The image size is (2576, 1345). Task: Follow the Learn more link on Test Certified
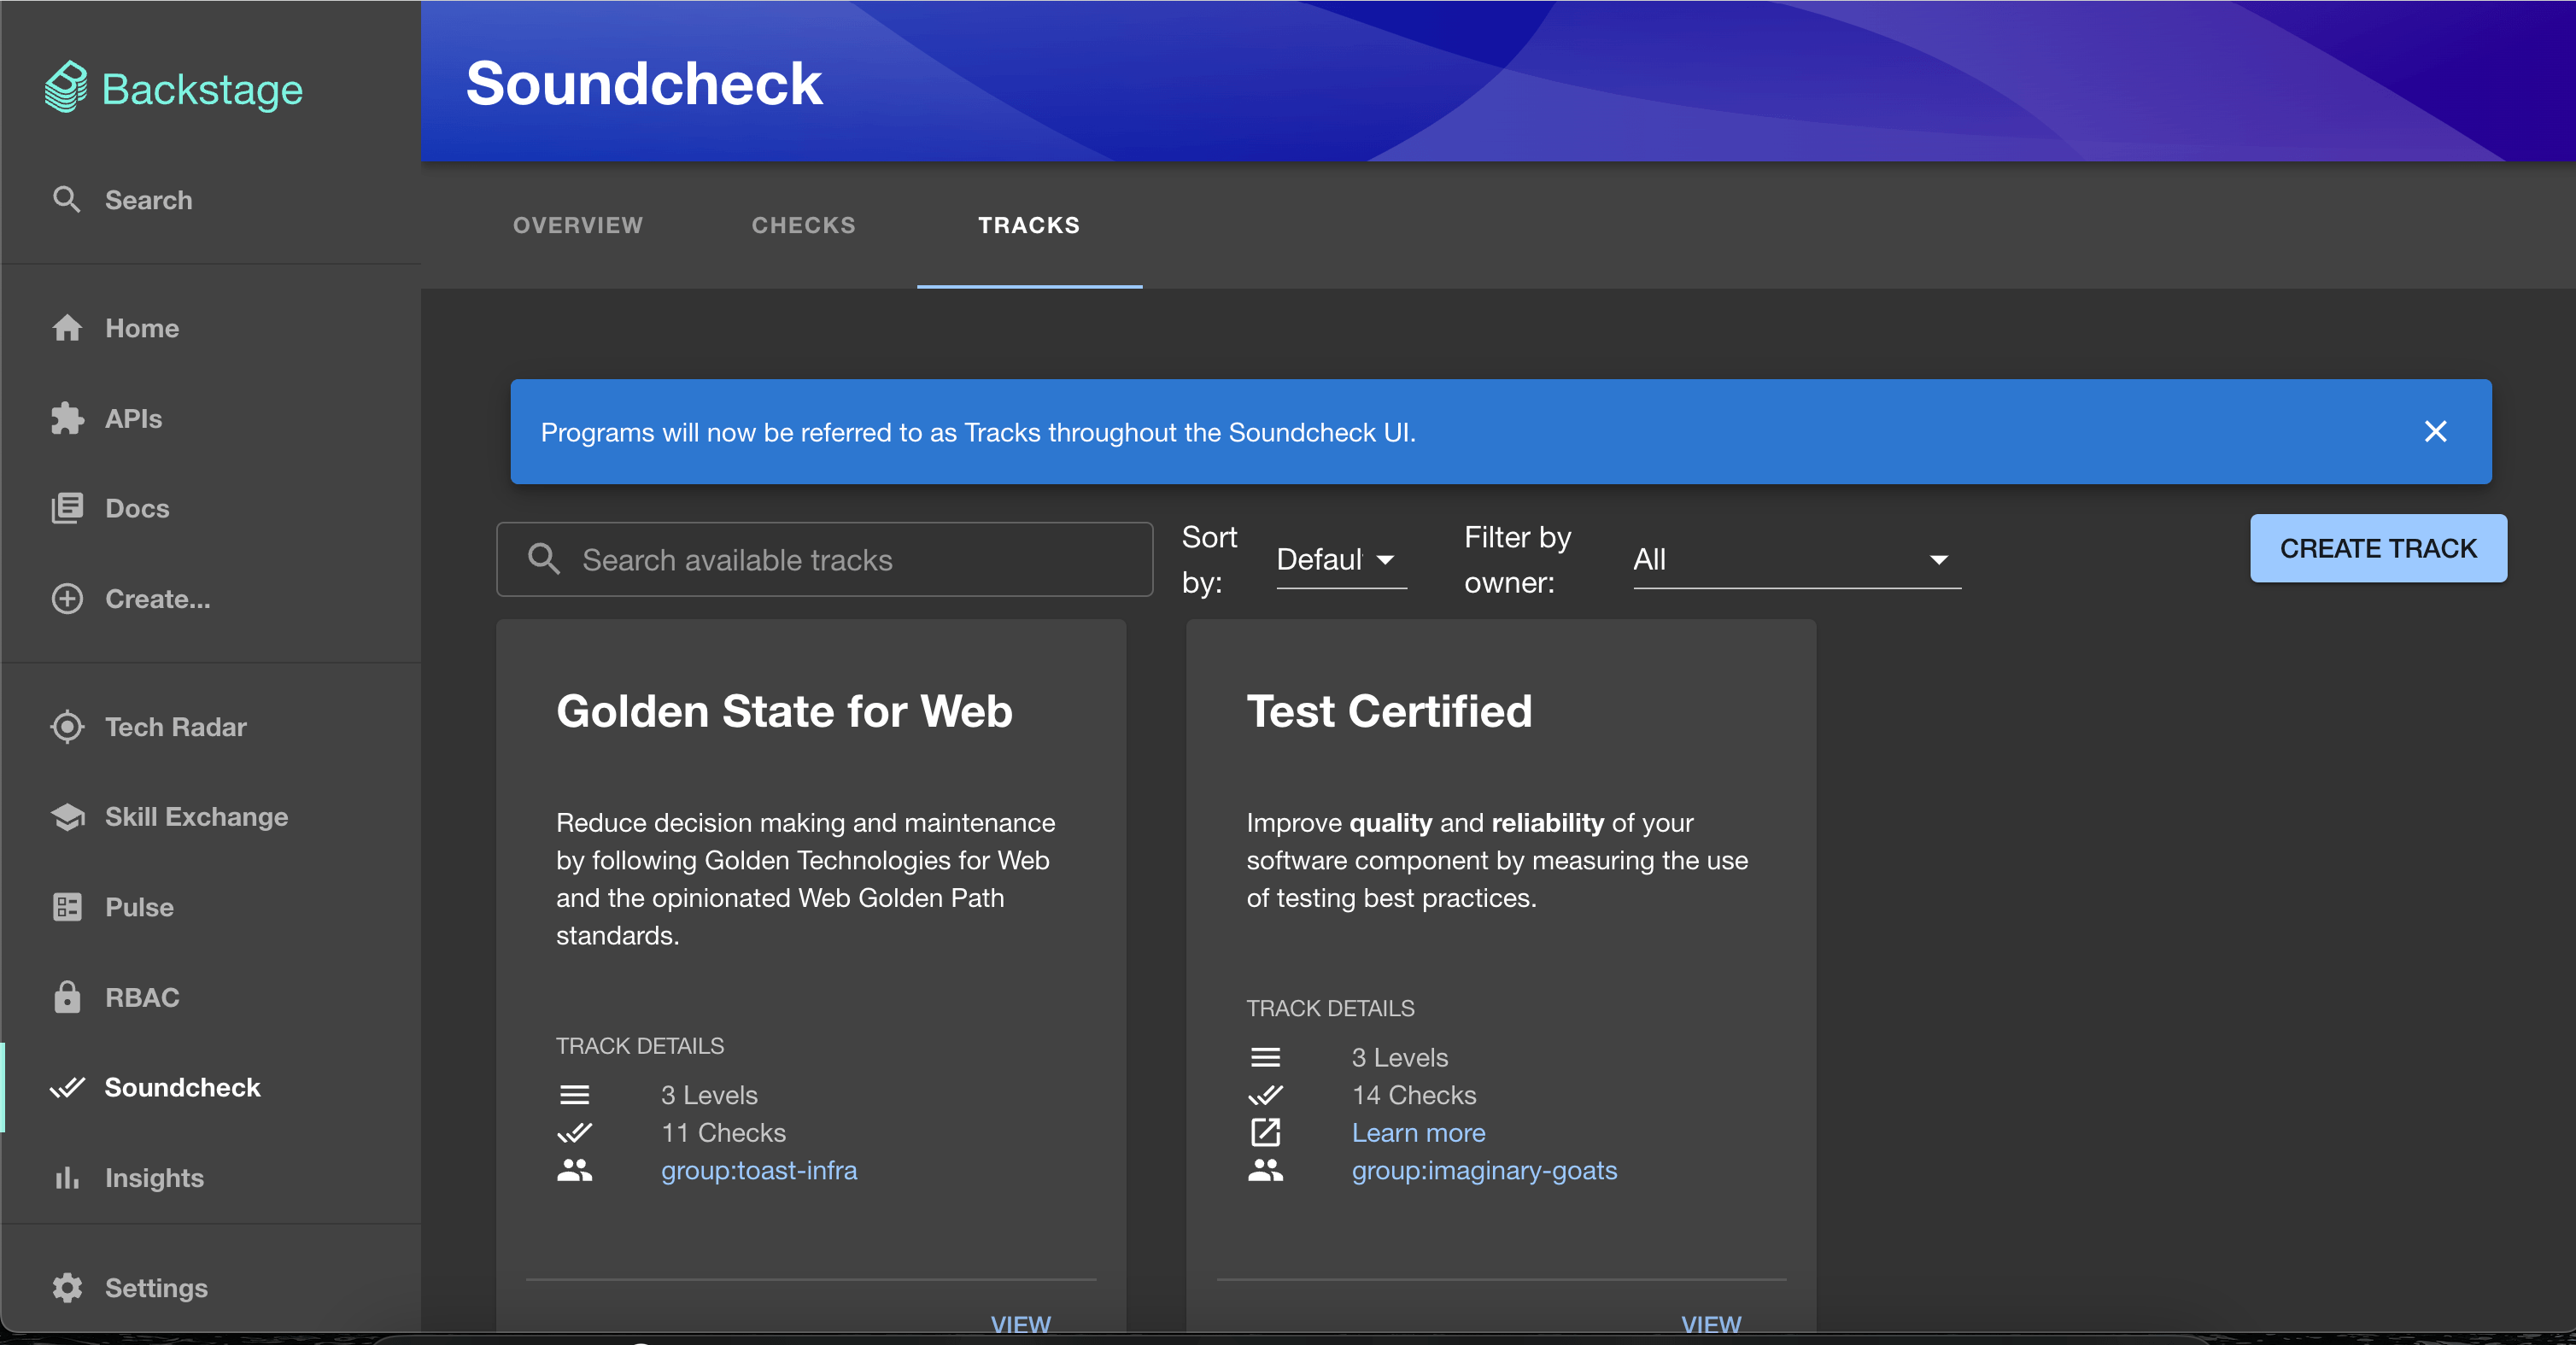tap(1418, 1132)
